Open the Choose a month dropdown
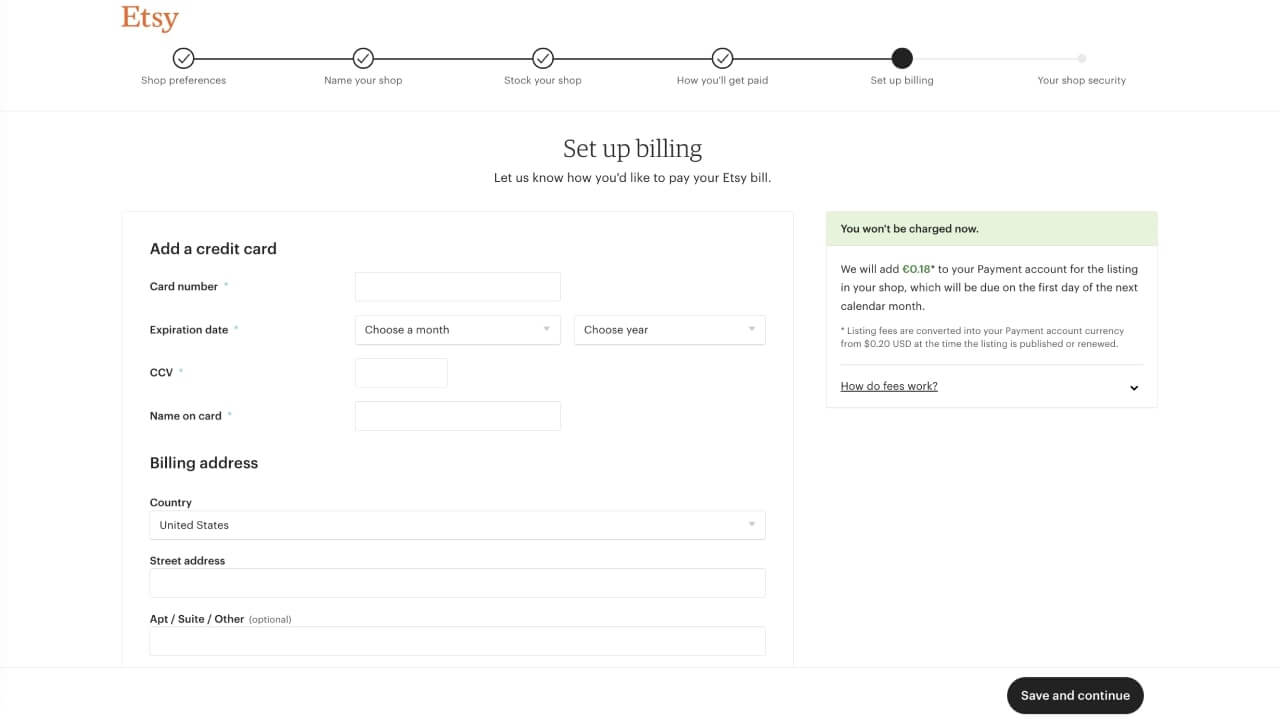 coord(457,329)
